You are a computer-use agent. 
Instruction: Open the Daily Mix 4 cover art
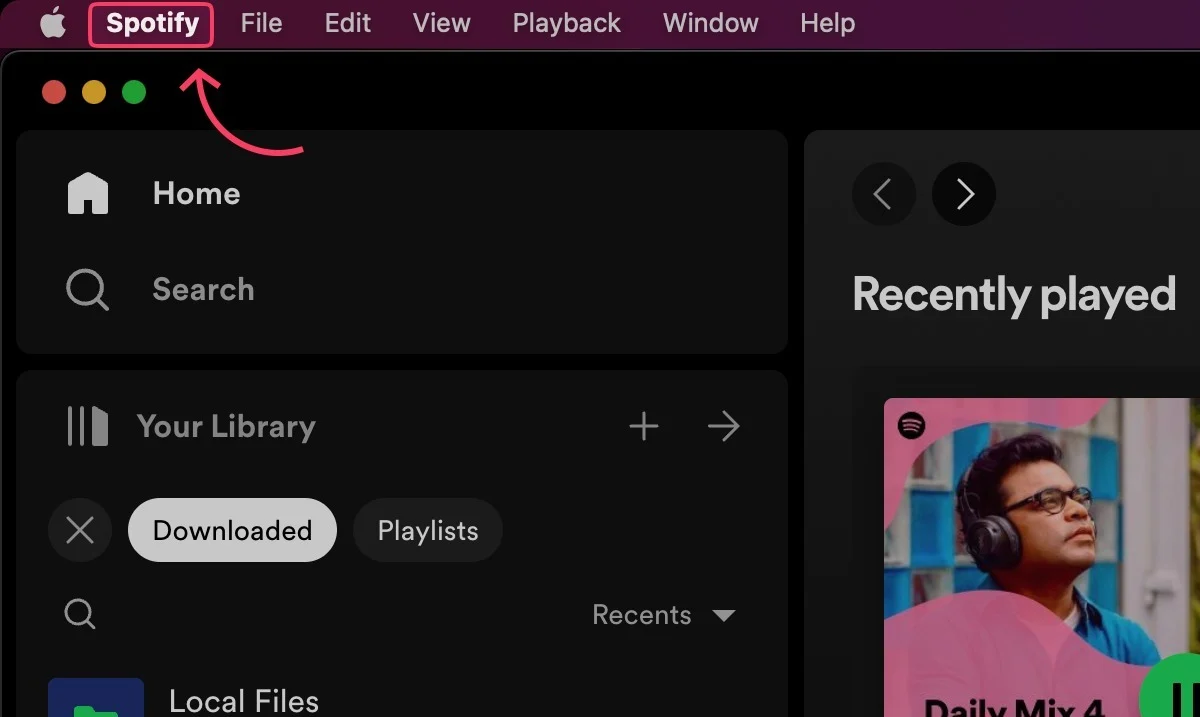point(1041,557)
